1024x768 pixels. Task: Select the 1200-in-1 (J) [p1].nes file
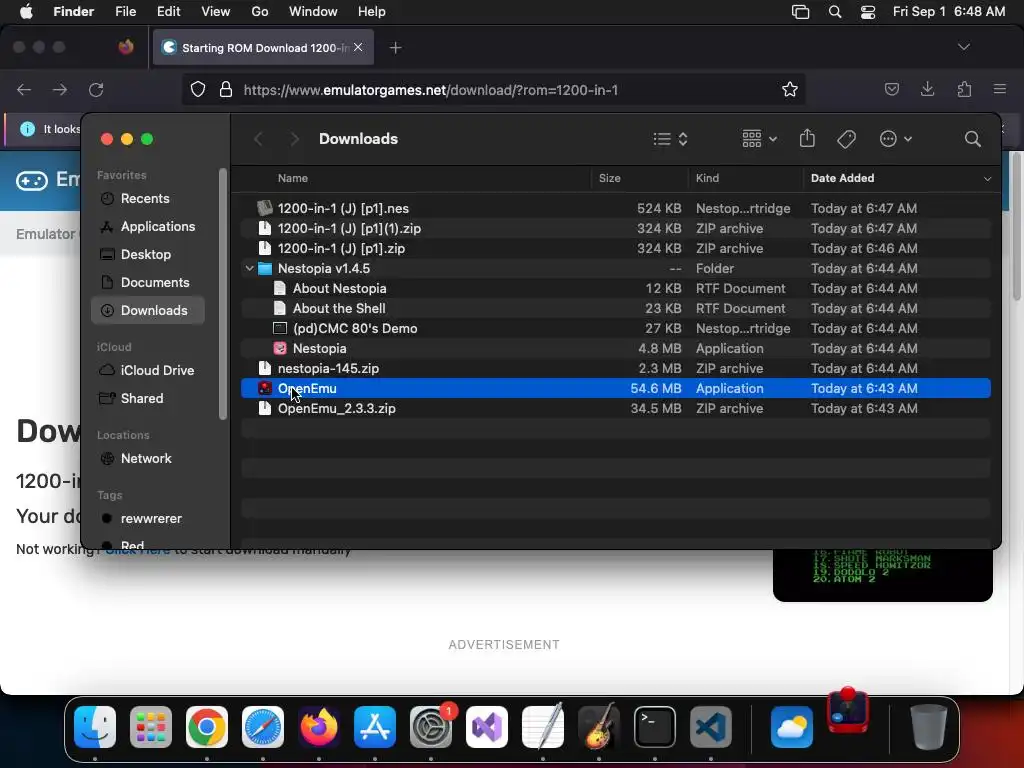coord(616,208)
